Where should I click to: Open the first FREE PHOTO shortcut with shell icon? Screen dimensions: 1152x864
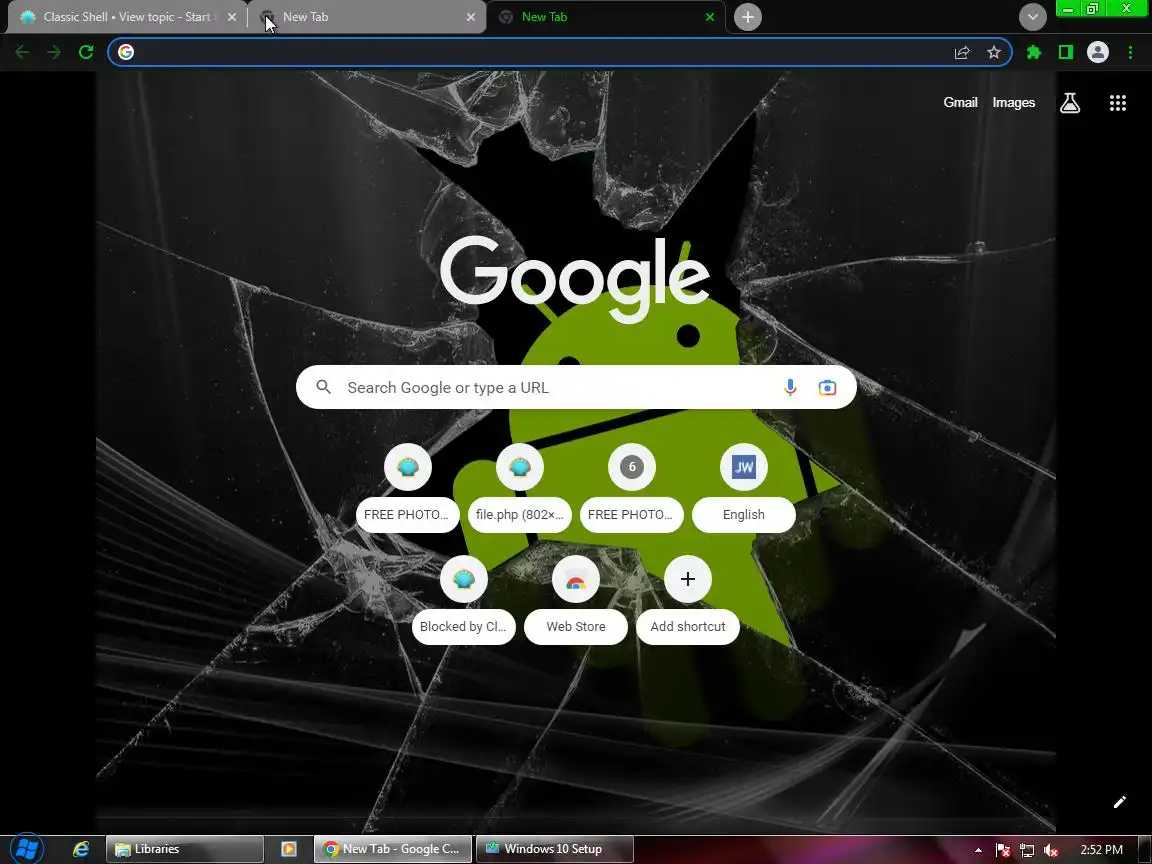pos(408,487)
